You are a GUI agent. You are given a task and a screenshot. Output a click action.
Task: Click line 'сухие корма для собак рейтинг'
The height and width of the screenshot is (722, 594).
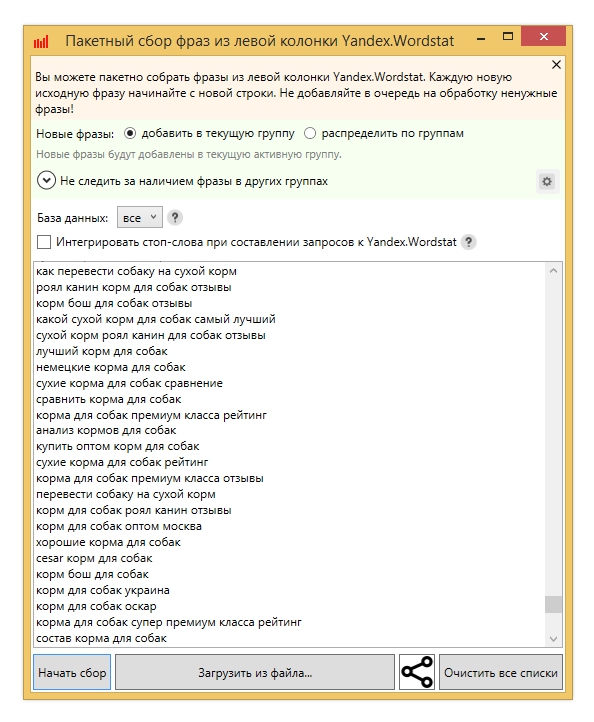122,462
